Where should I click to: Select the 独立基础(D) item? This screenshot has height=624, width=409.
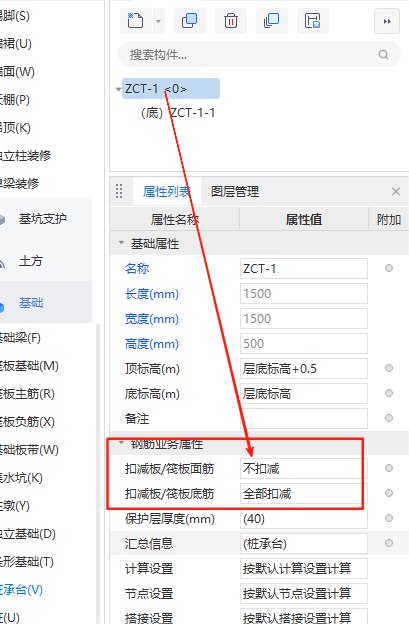pyautogui.click(x=28, y=534)
